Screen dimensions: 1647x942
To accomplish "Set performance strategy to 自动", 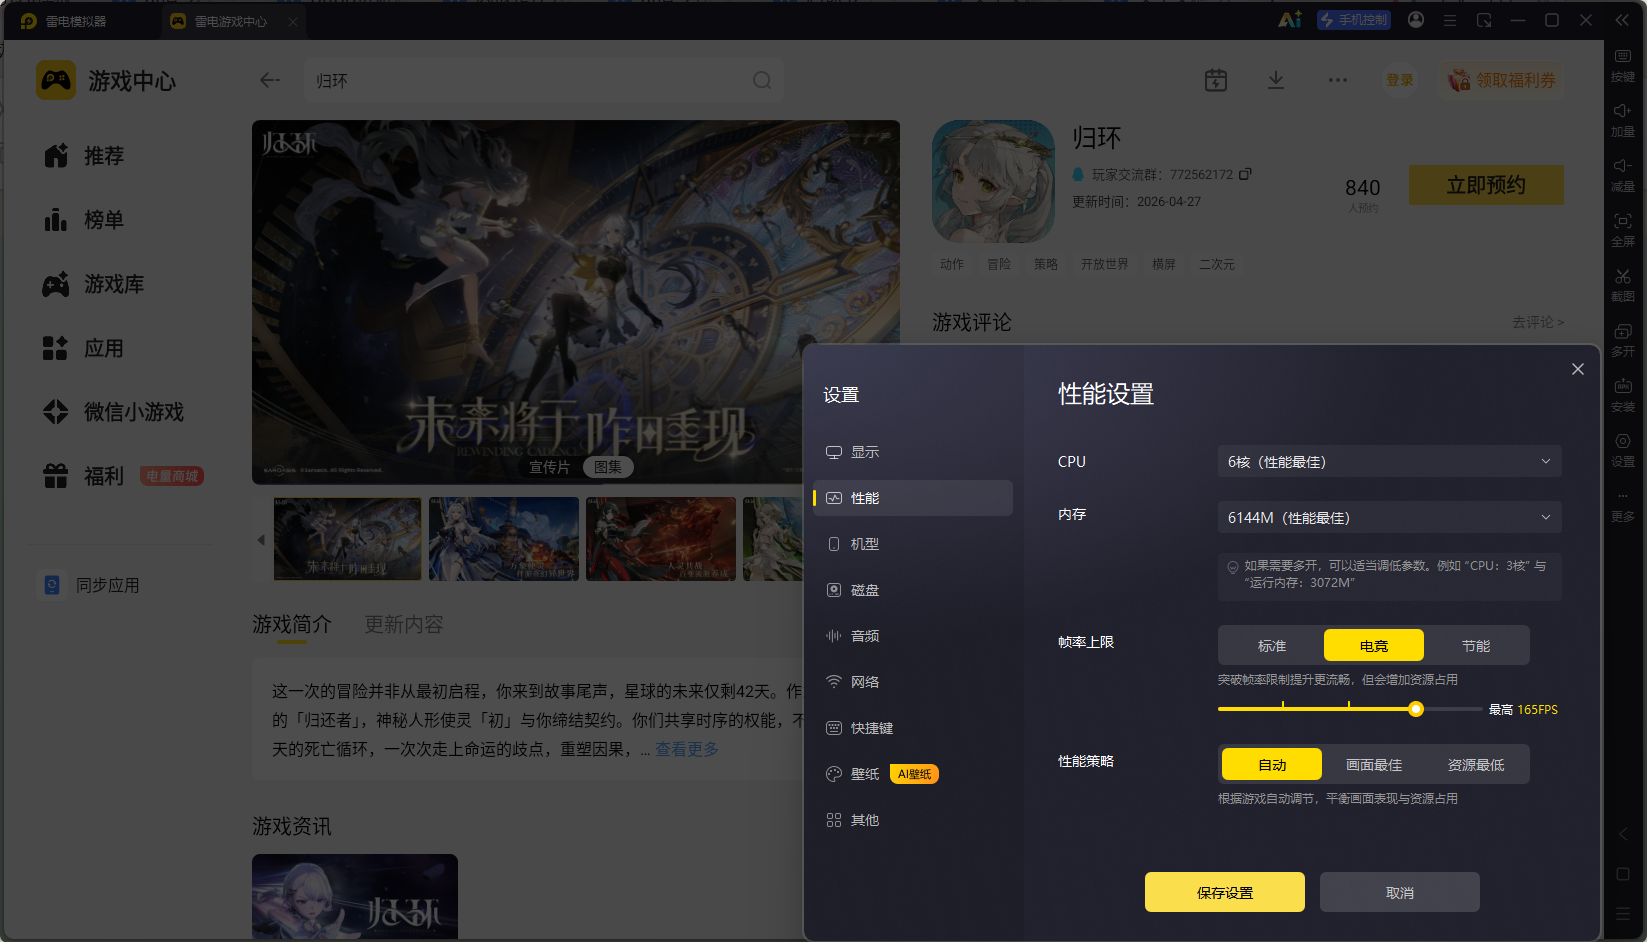I will (1272, 765).
